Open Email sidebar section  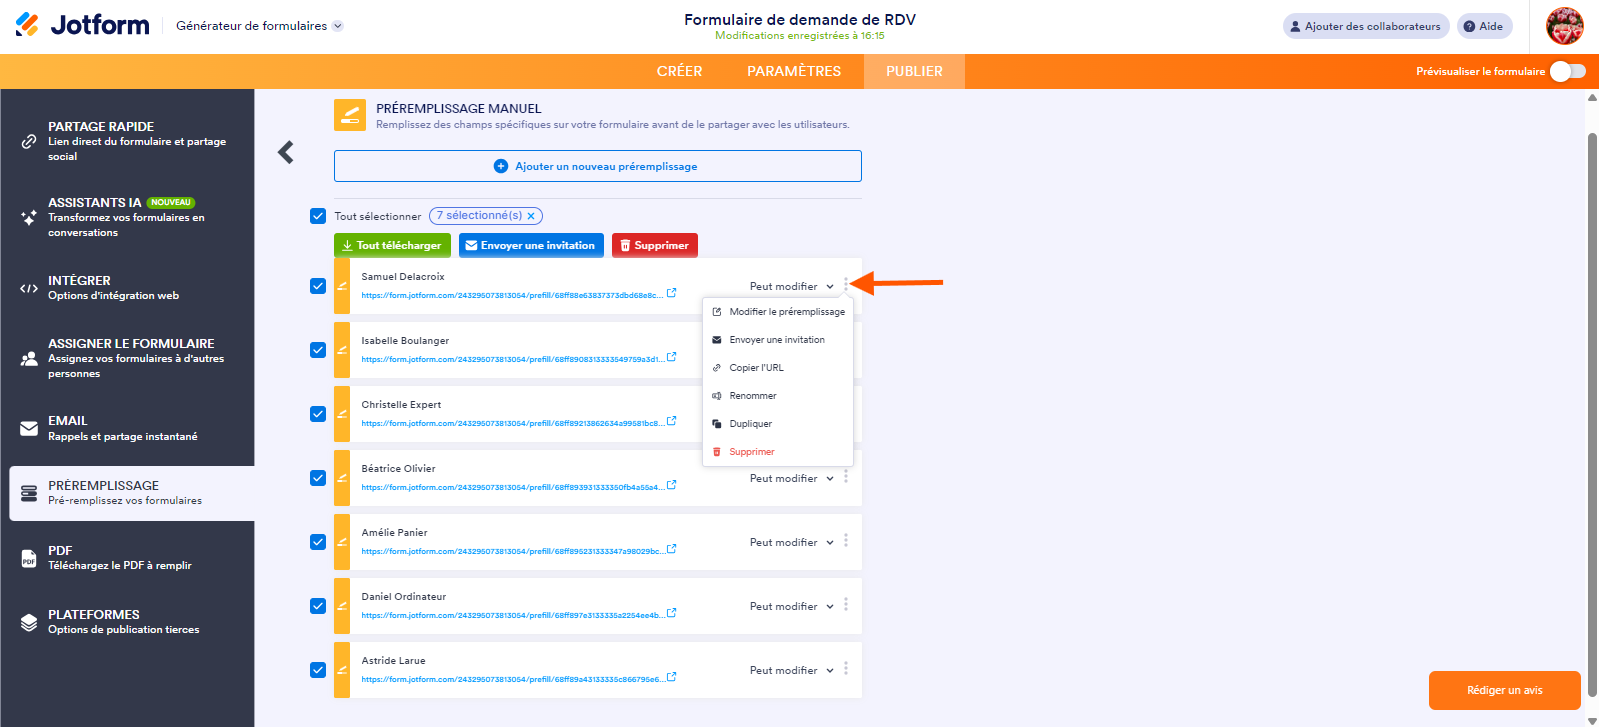pos(128,428)
